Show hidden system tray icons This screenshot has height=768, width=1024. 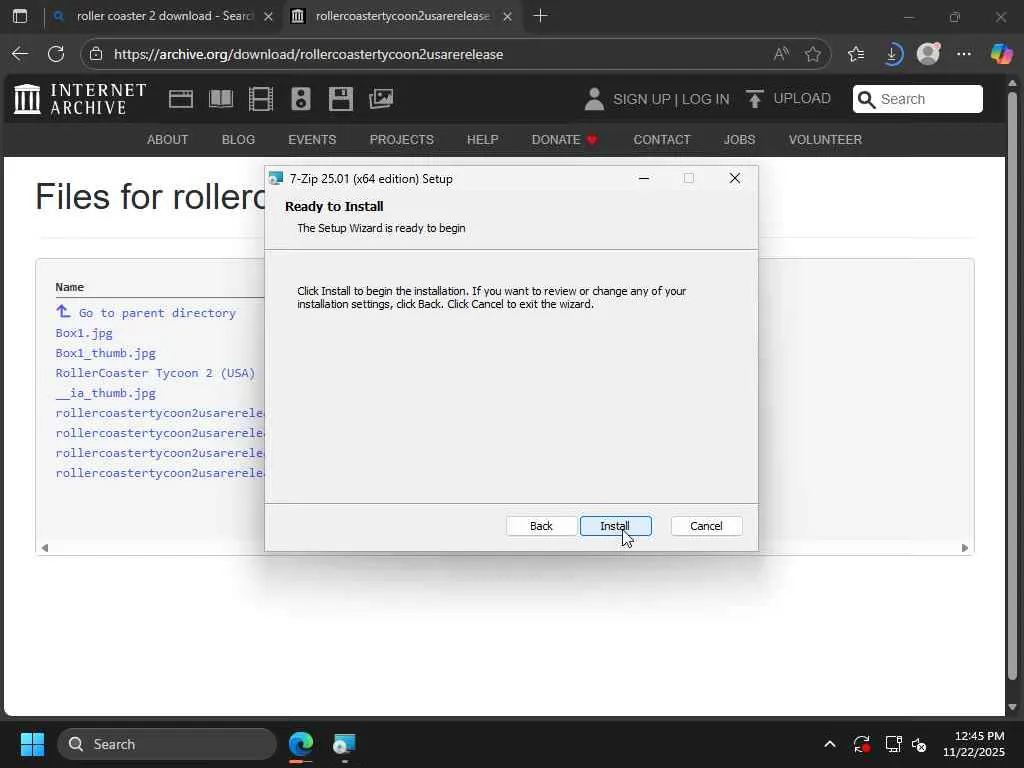tap(829, 744)
